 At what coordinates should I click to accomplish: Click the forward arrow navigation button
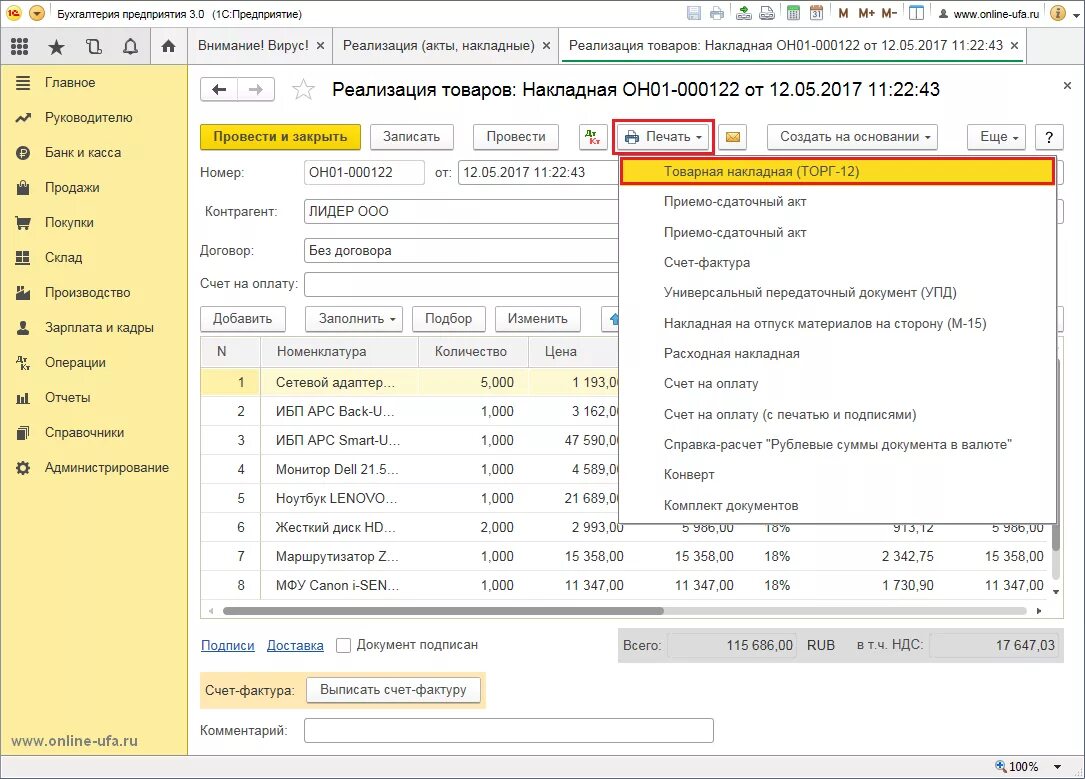pyautogui.click(x=256, y=89)
